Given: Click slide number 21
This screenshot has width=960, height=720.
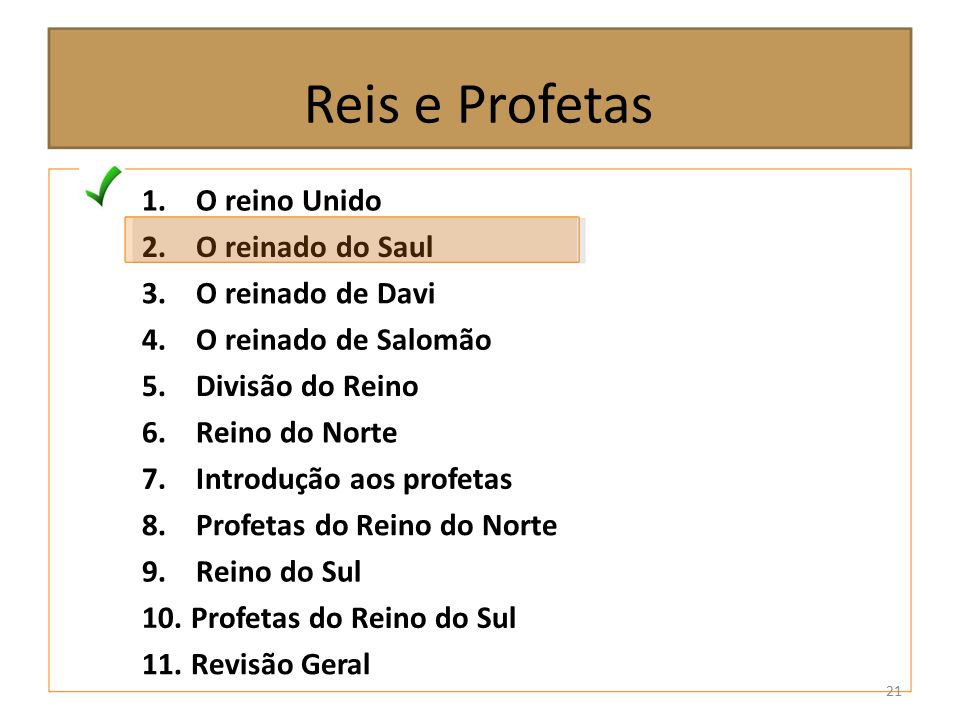Looking at the screenshot, I should click(893, 691).
